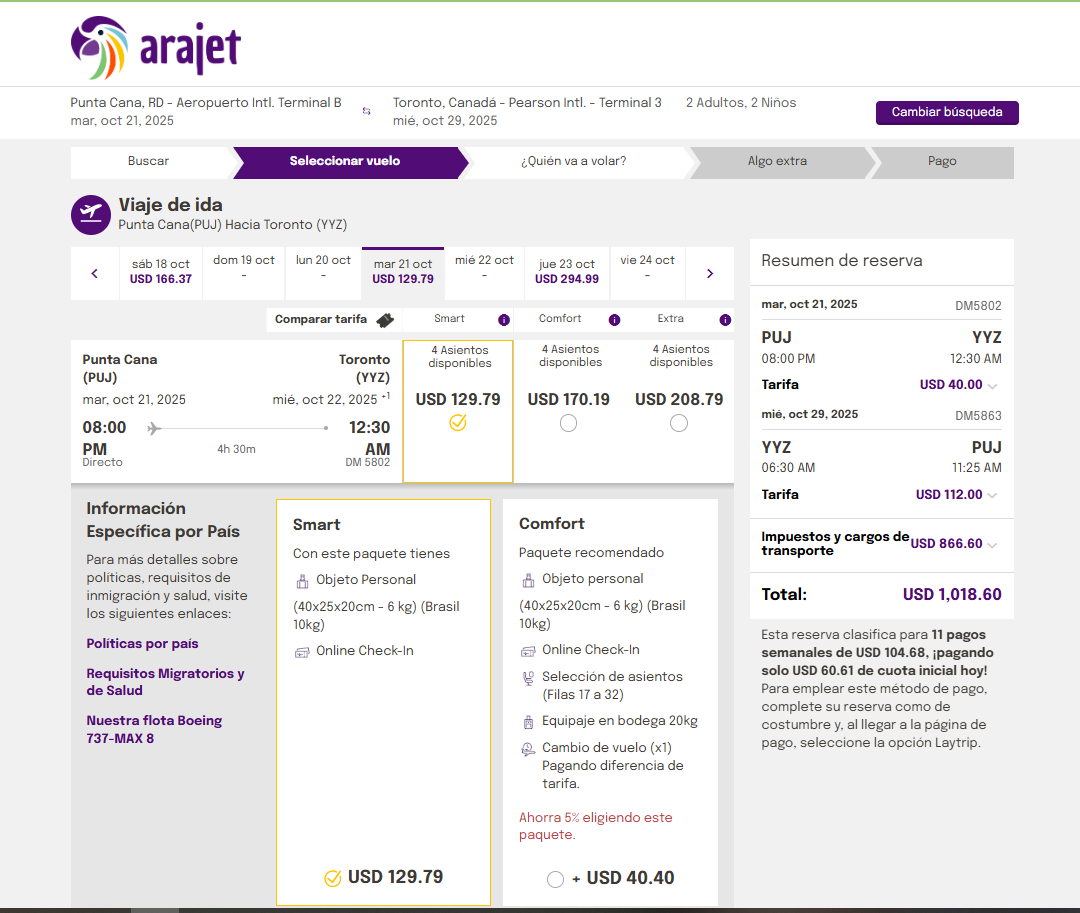The image size is (1080, 913).
Task: Expand Impuestos y cargos de transporte details
Action: pyautogui.click(x=991, y=544)
